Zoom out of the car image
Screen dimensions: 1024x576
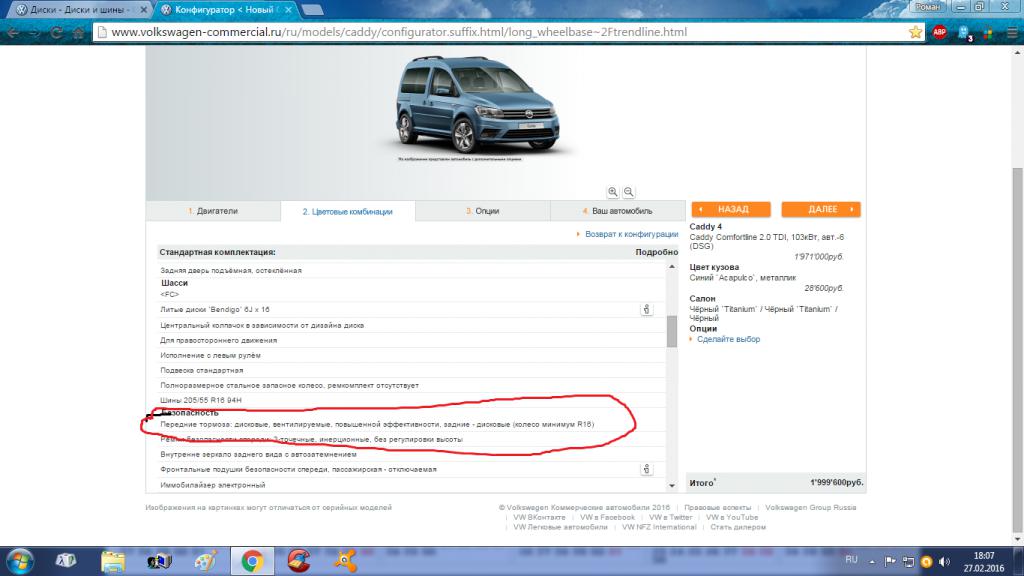(x=628, y=191)
